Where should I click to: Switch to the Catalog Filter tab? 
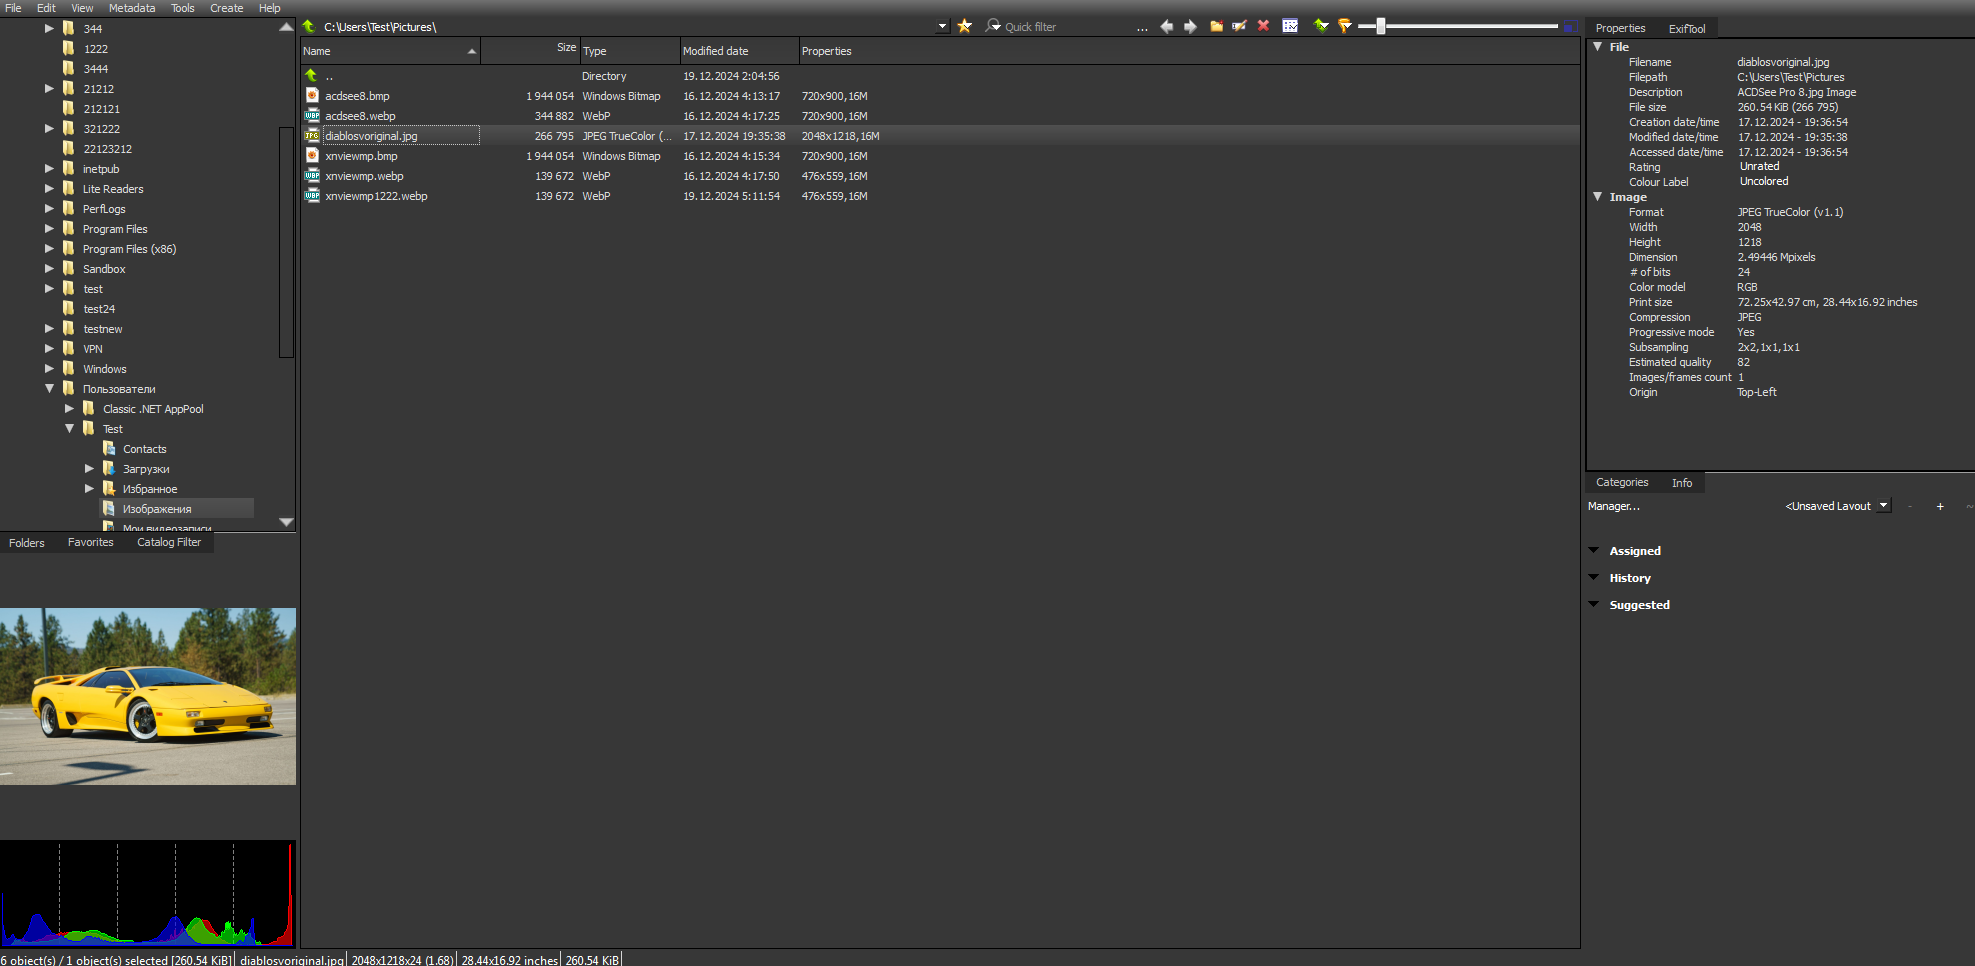pyautogui.click(x=169, y=542)
